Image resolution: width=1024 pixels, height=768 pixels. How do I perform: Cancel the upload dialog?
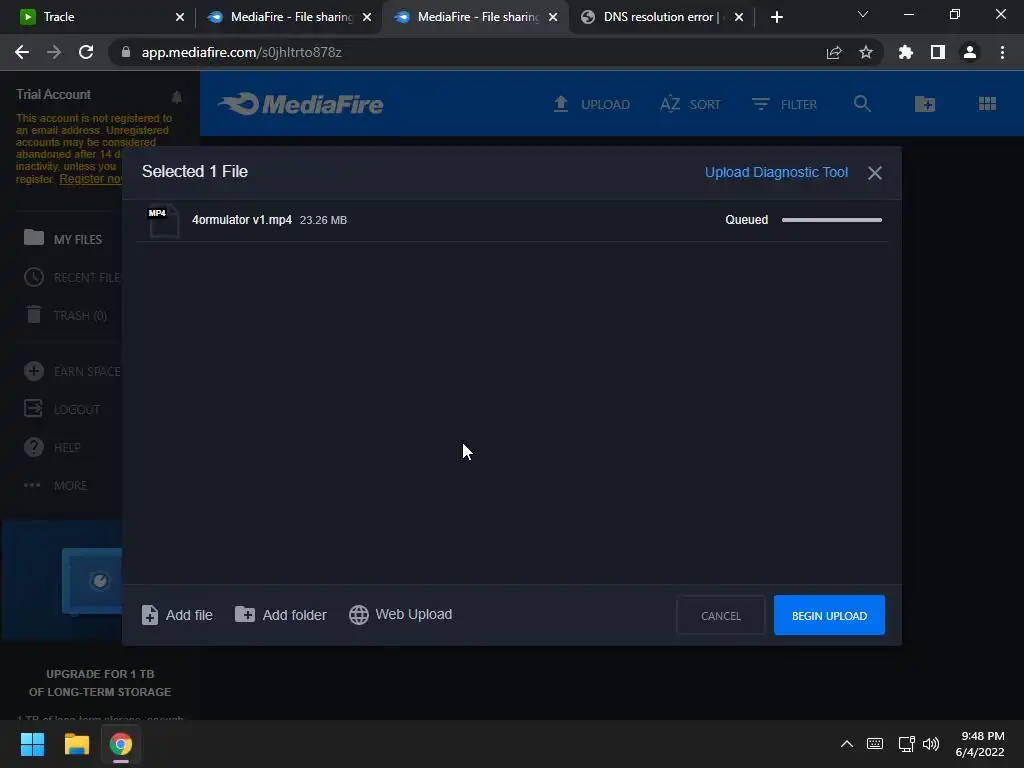720,615
